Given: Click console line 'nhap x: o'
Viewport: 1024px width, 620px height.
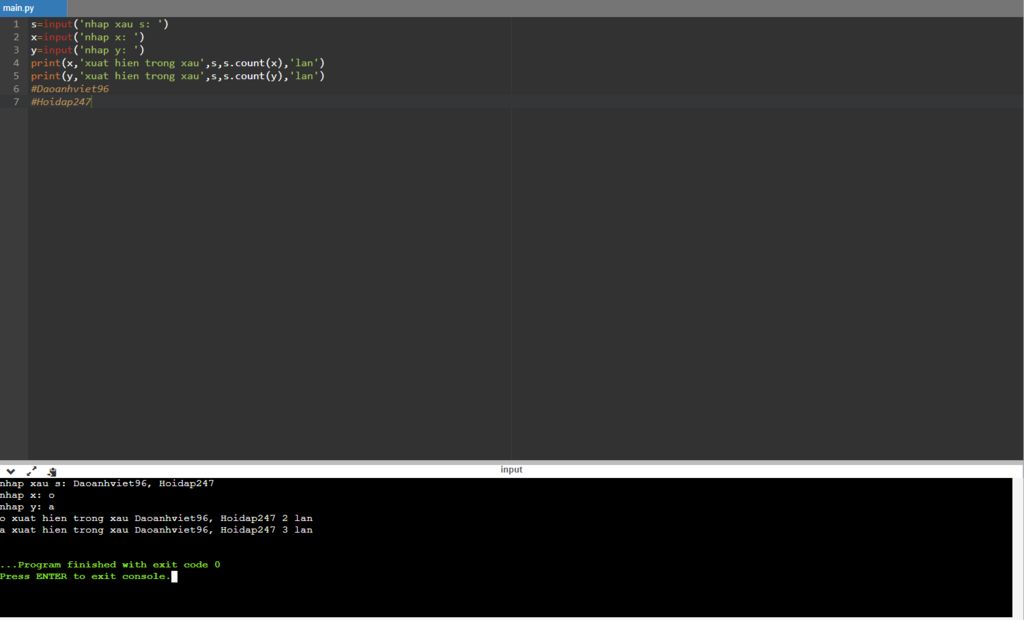Looking at the screenshot, I should tap(27, 496).
